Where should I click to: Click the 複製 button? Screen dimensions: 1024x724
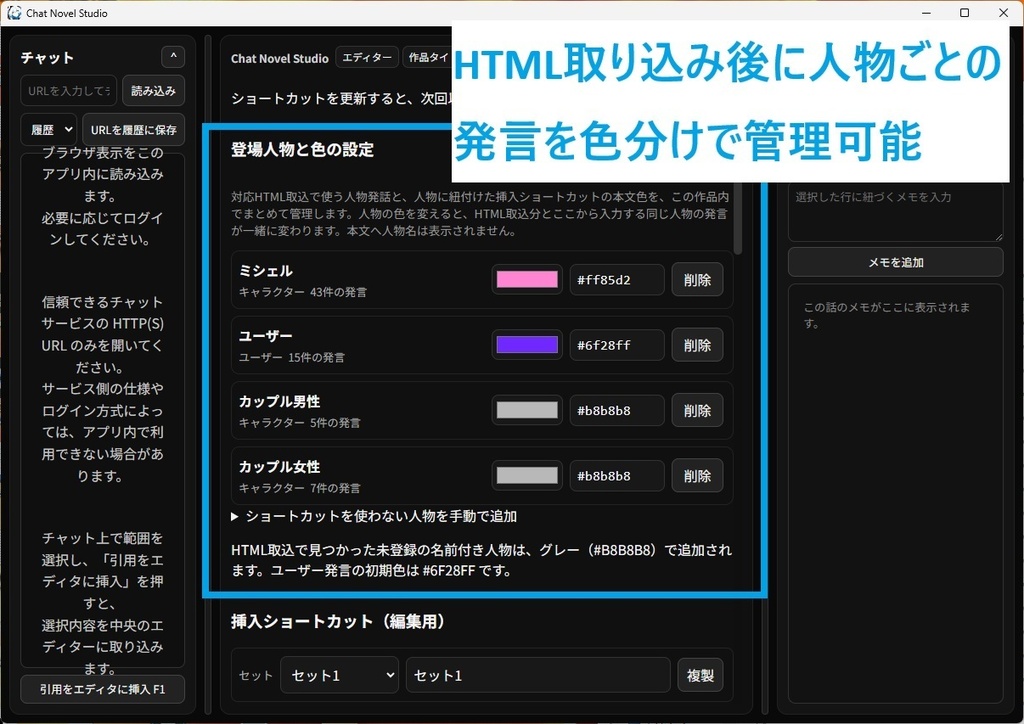click(700, 675)
